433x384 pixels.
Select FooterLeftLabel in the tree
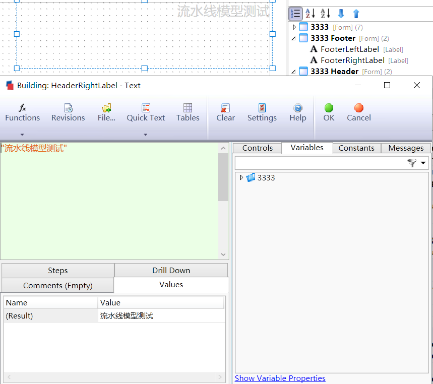[350, 49]
